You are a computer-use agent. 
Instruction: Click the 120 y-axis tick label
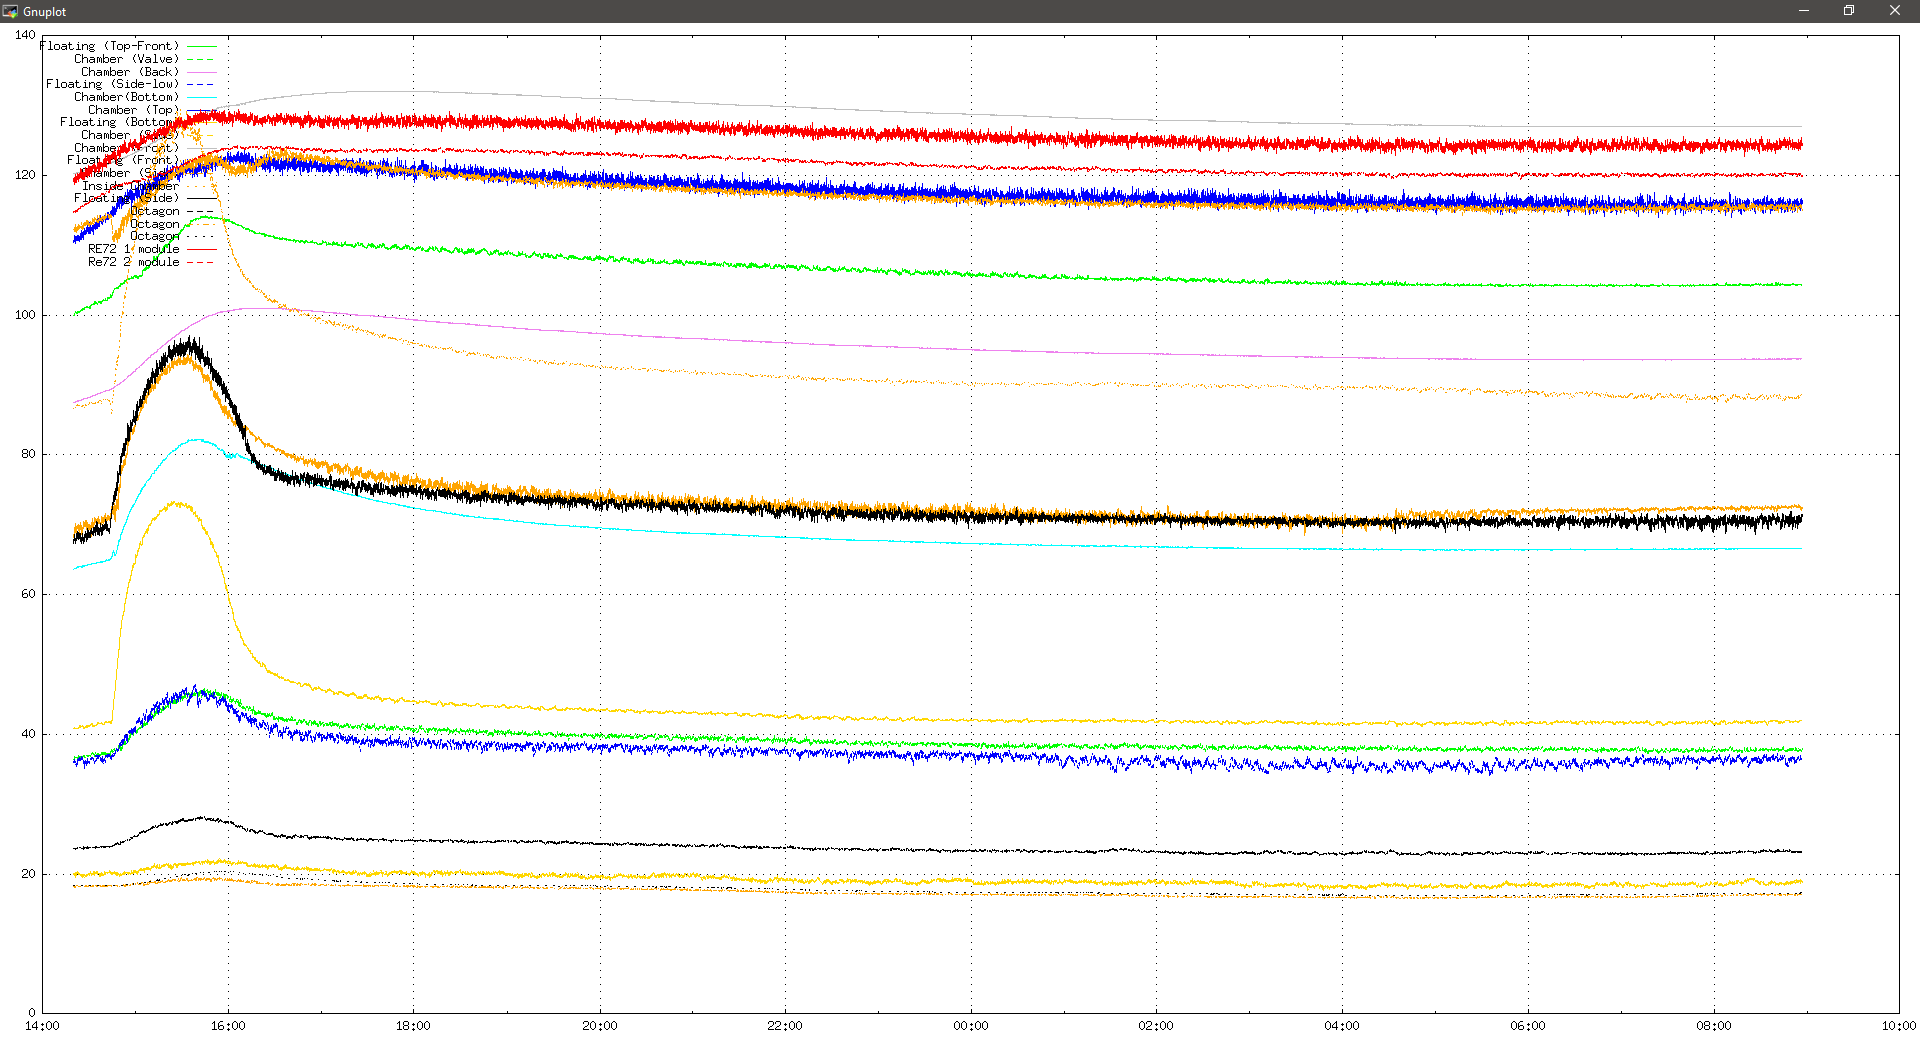pyautogui.click(x=25, y=175)
